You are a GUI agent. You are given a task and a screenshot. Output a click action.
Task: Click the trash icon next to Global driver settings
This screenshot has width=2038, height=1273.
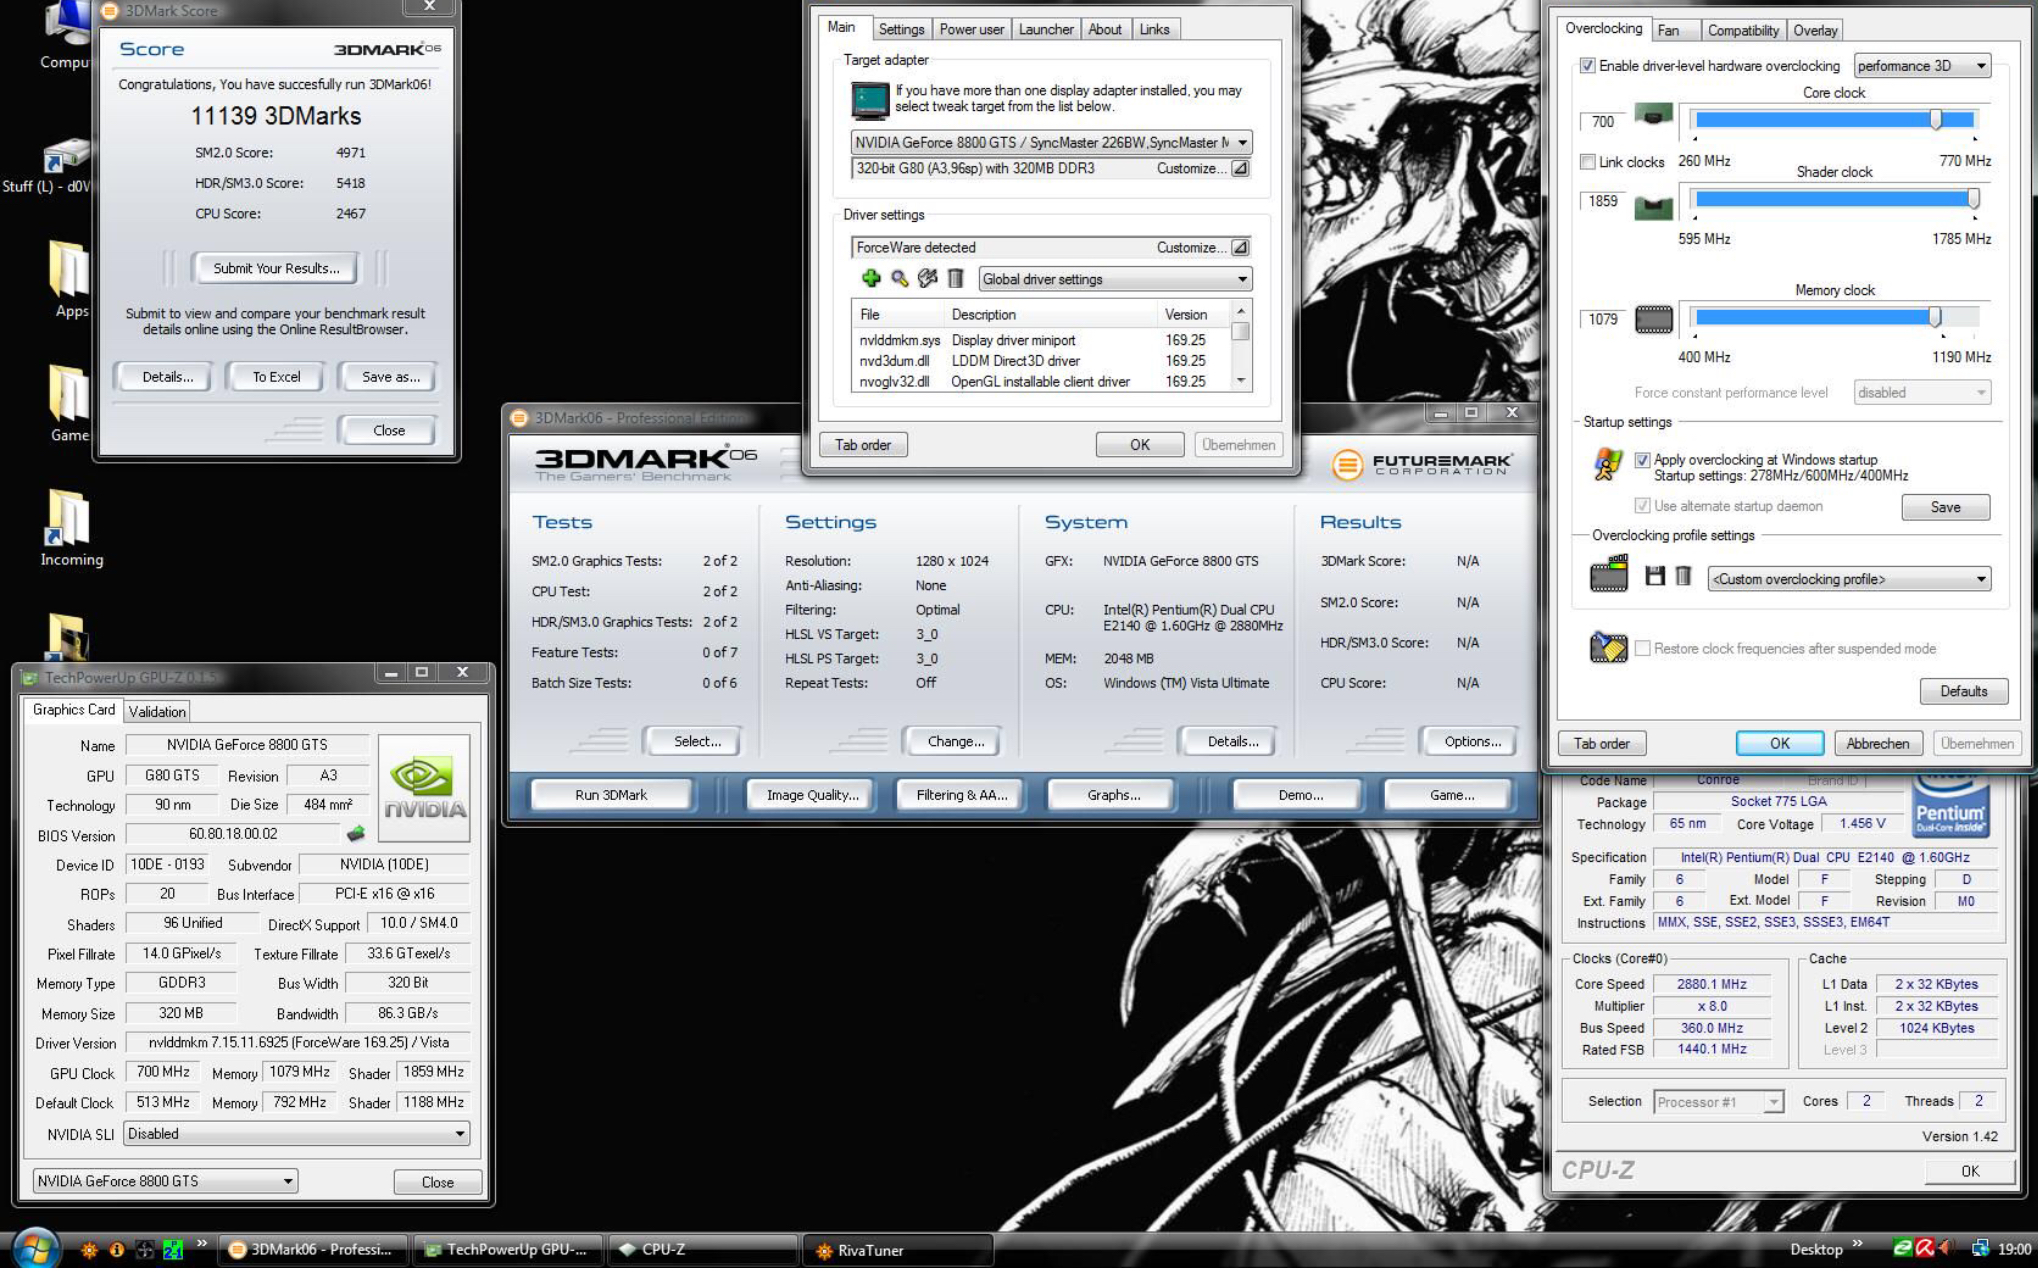click(x=955, y=279)
